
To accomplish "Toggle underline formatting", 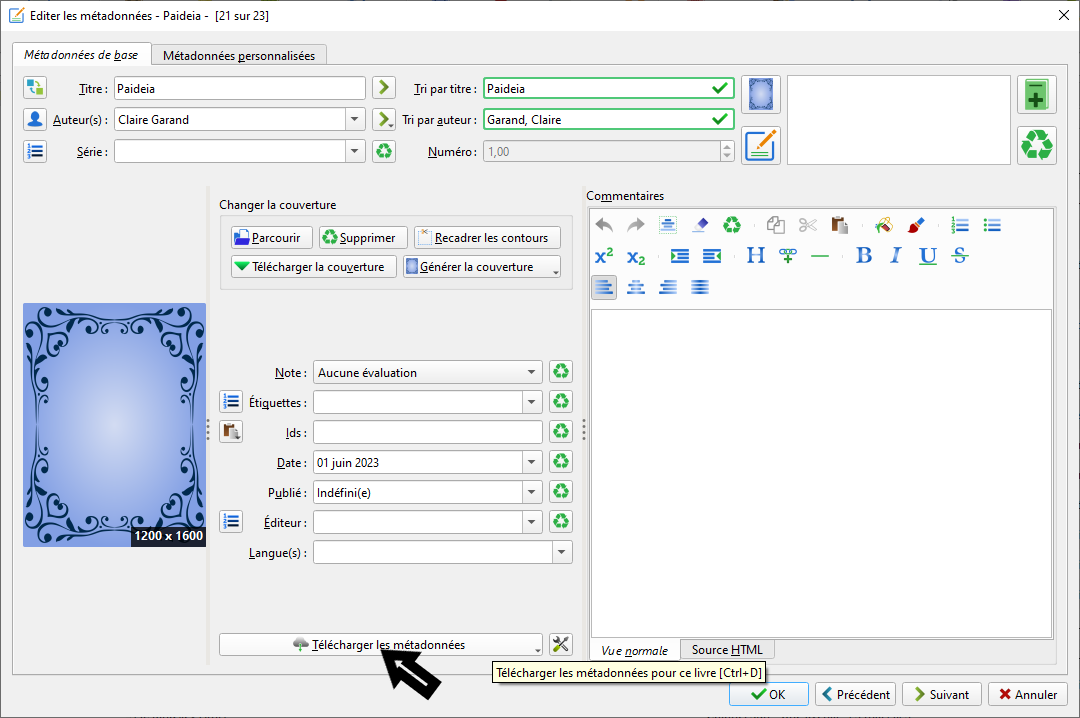I will pos(928,256).
